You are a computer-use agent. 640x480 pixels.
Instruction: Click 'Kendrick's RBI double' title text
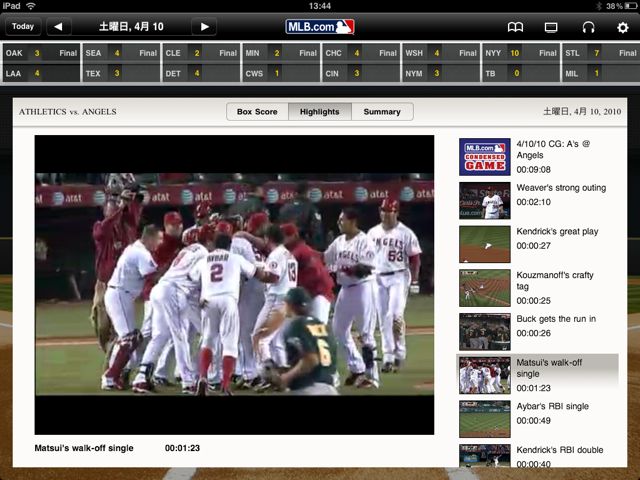pos(560,450)
